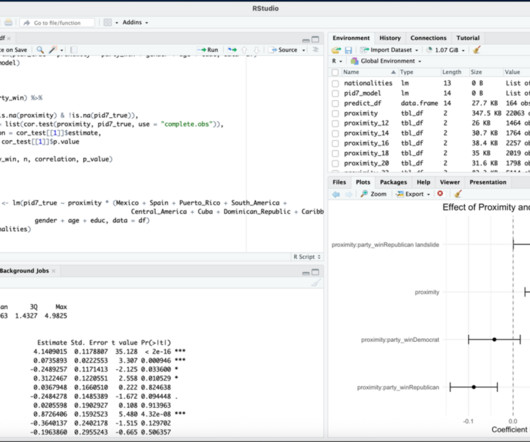530x442 pixels.
Task: Click the Go to file/function search field
Action: [x=57, y=23]
